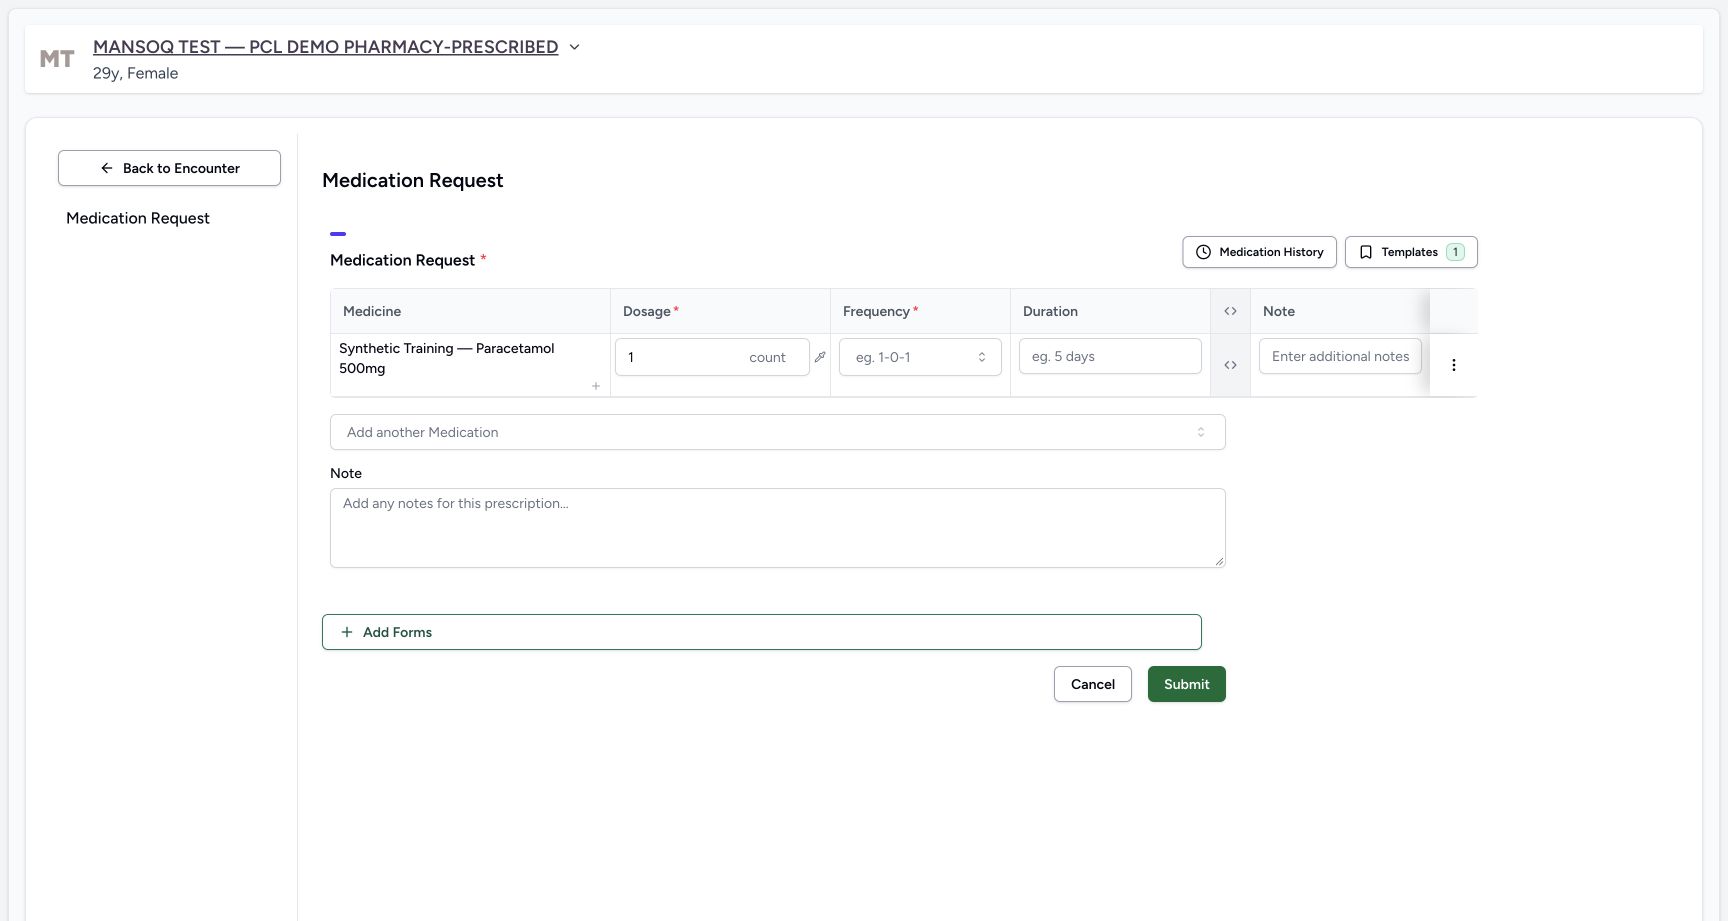Select Medication Request in the sidebar

[138, 218]
